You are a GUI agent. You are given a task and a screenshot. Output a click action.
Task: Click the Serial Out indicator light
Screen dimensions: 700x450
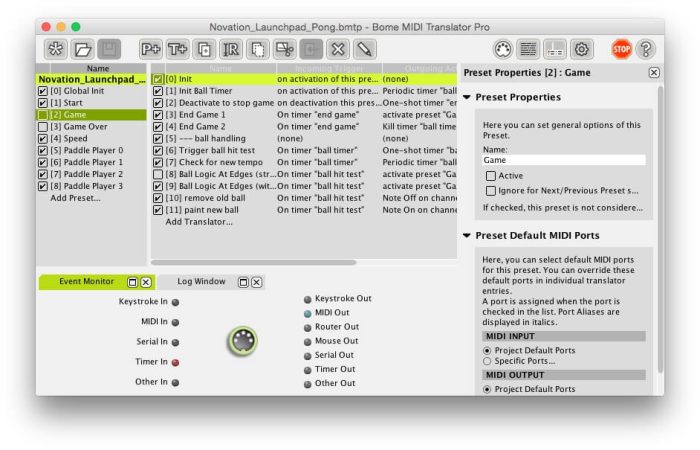[x=308, y=356]
